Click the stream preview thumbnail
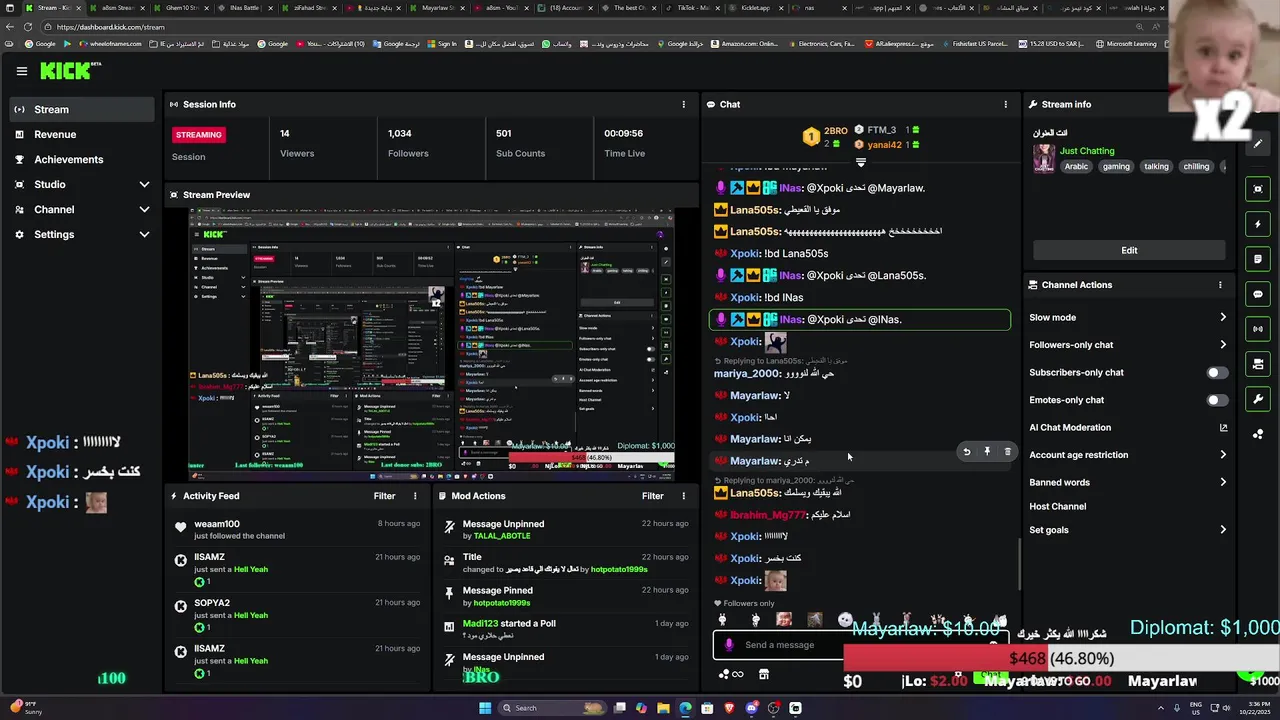Image resolution: width=1280 pixels, height=720 pixels. click(x=432, y=345)
